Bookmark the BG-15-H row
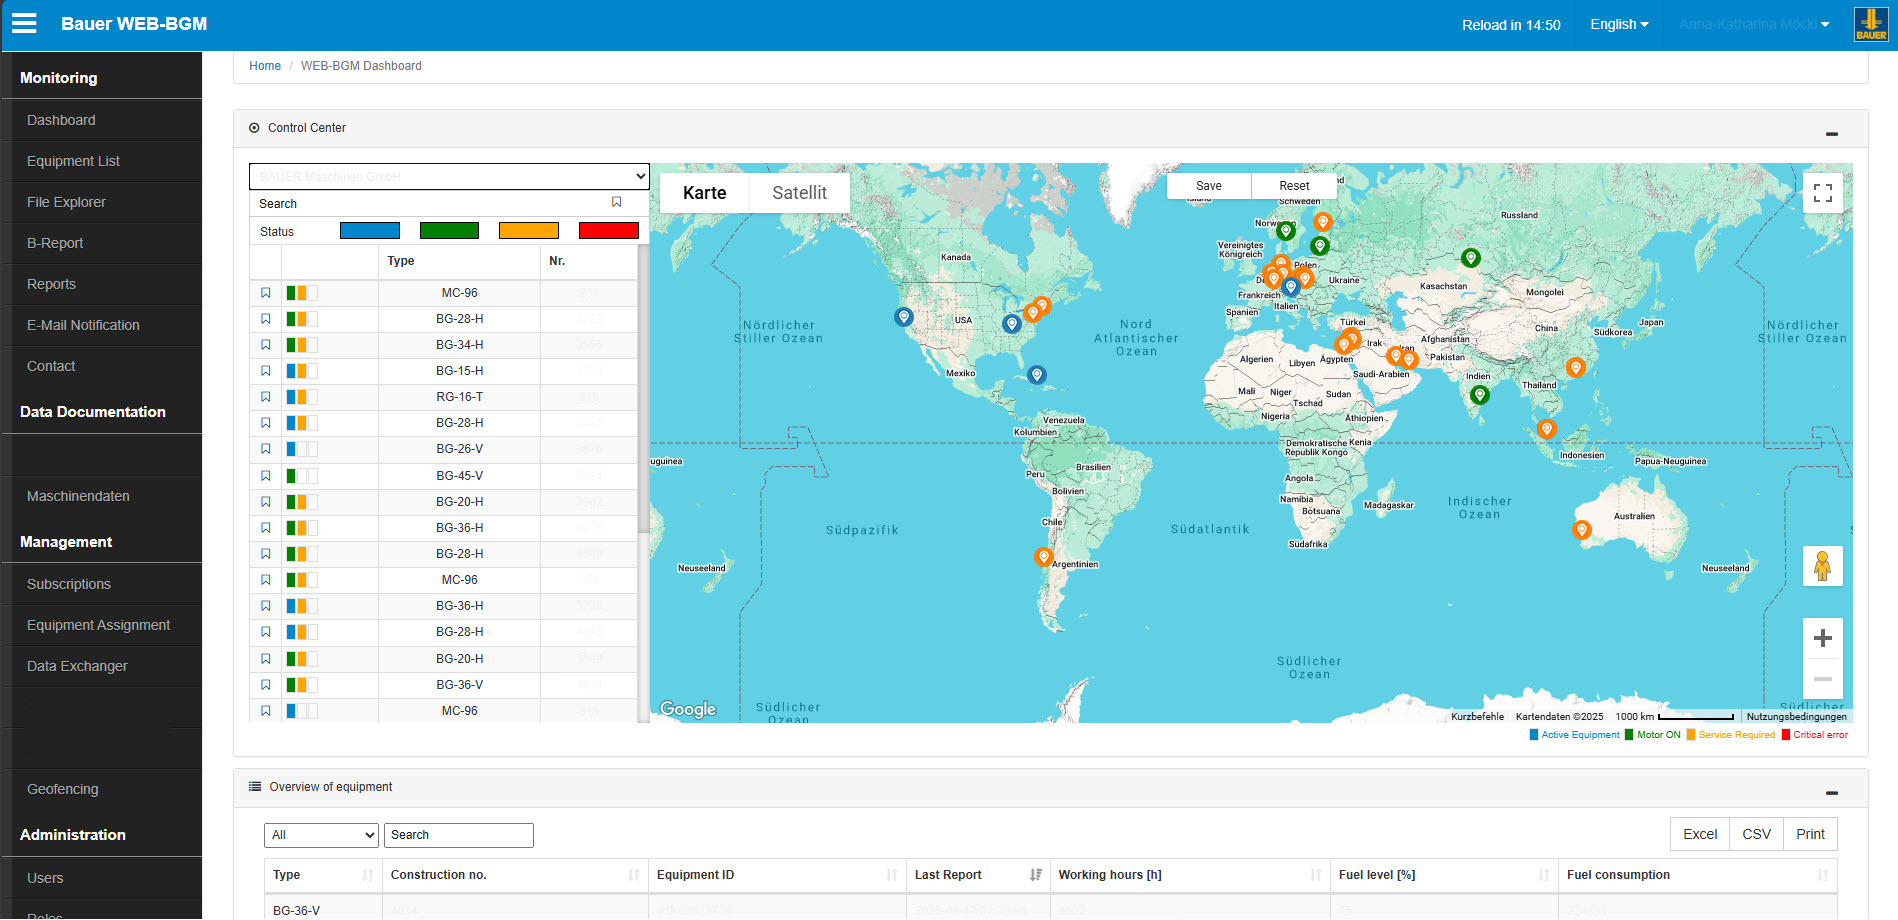 (x=266, y=371)
